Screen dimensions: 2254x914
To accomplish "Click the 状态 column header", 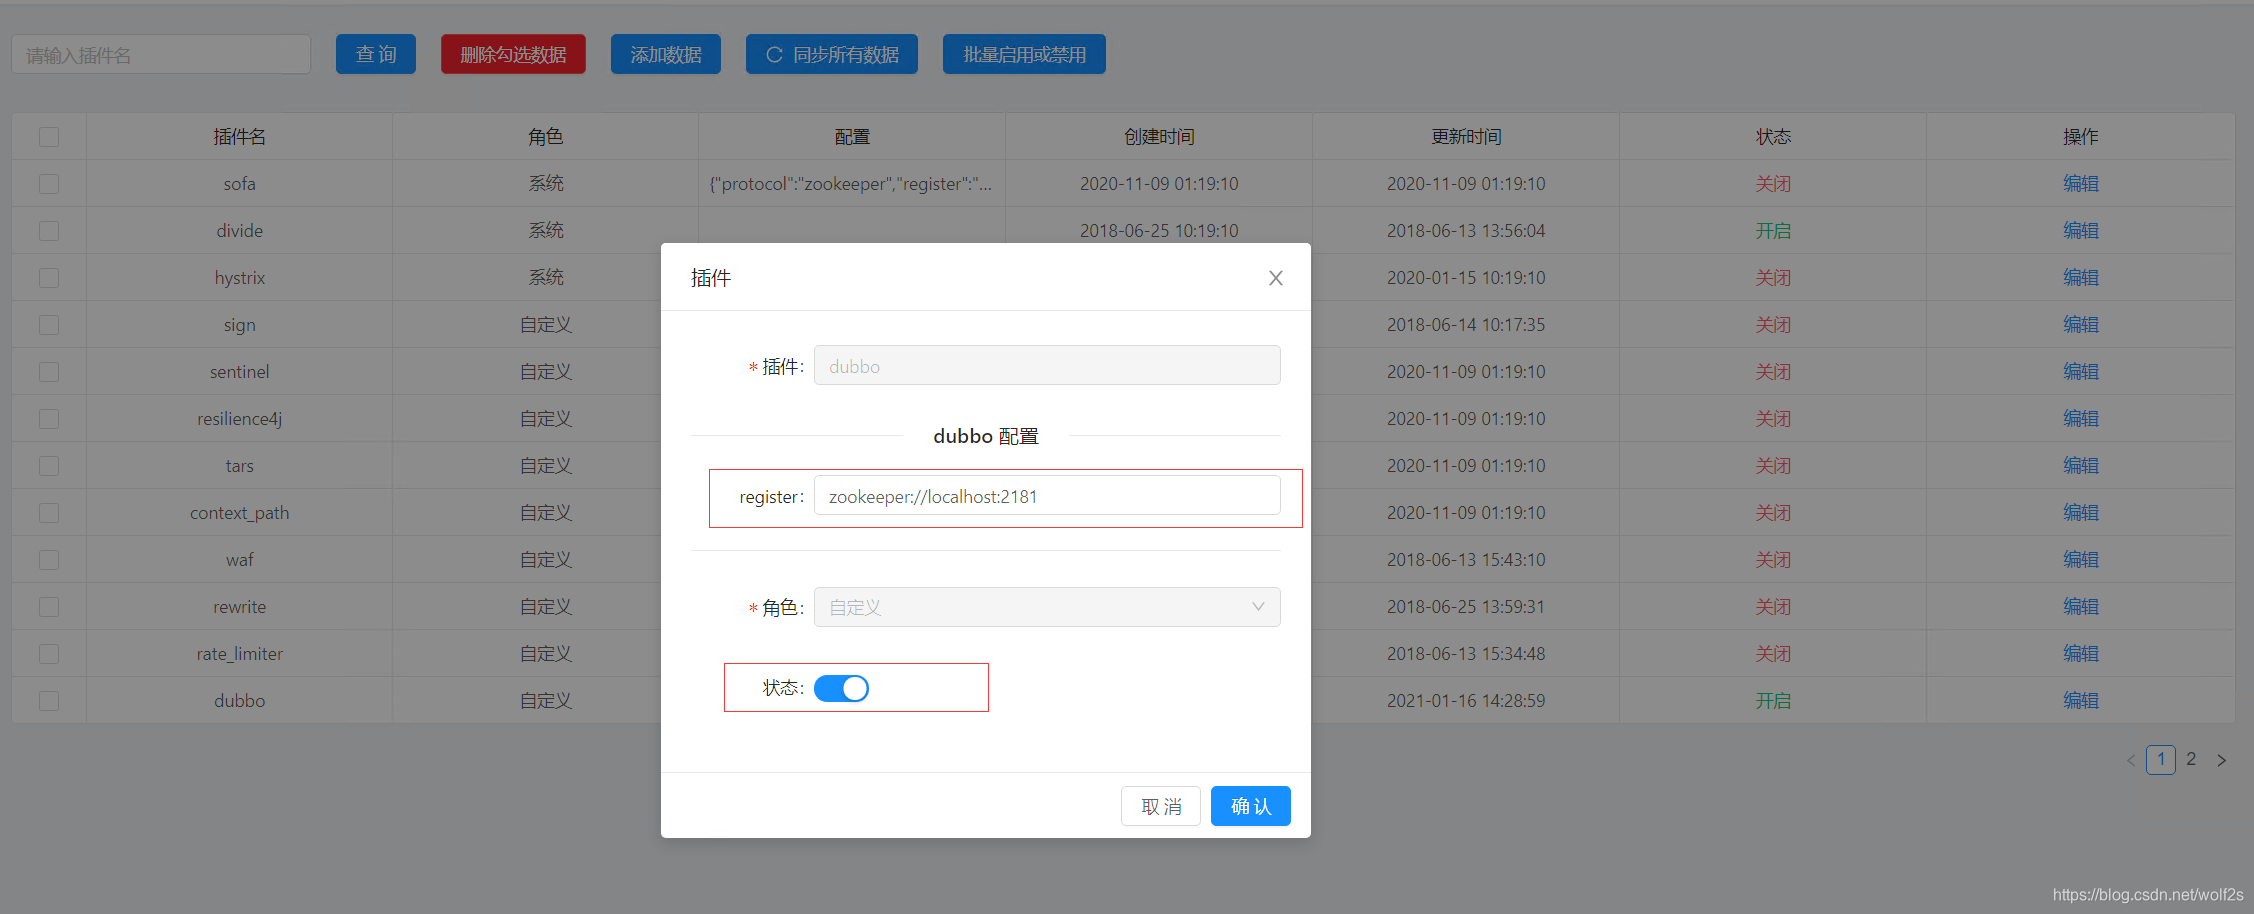I will pos(1773,136).
